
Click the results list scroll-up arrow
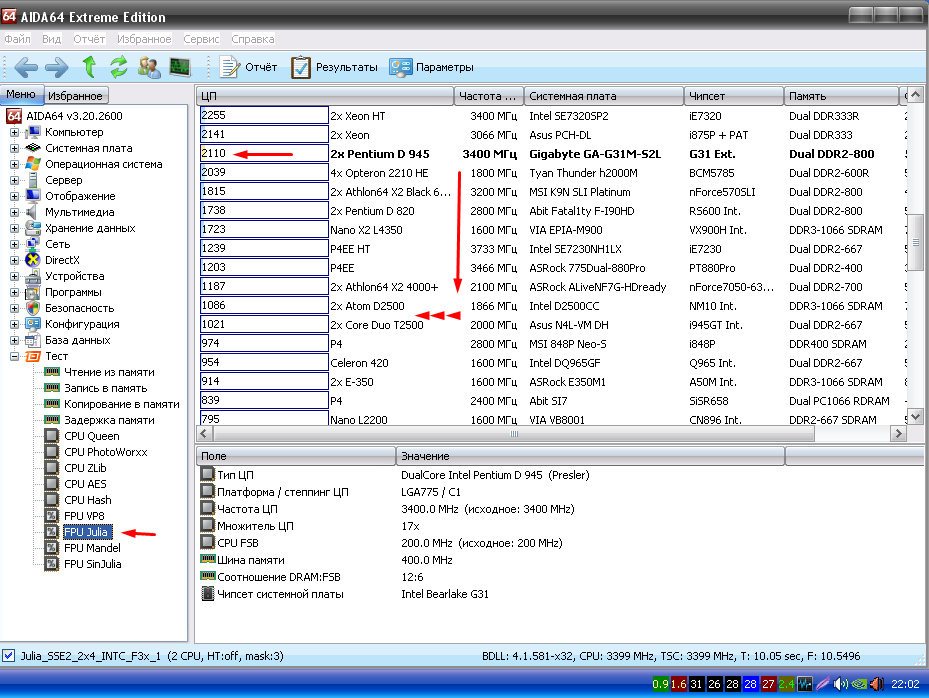[x=915, y=95]
